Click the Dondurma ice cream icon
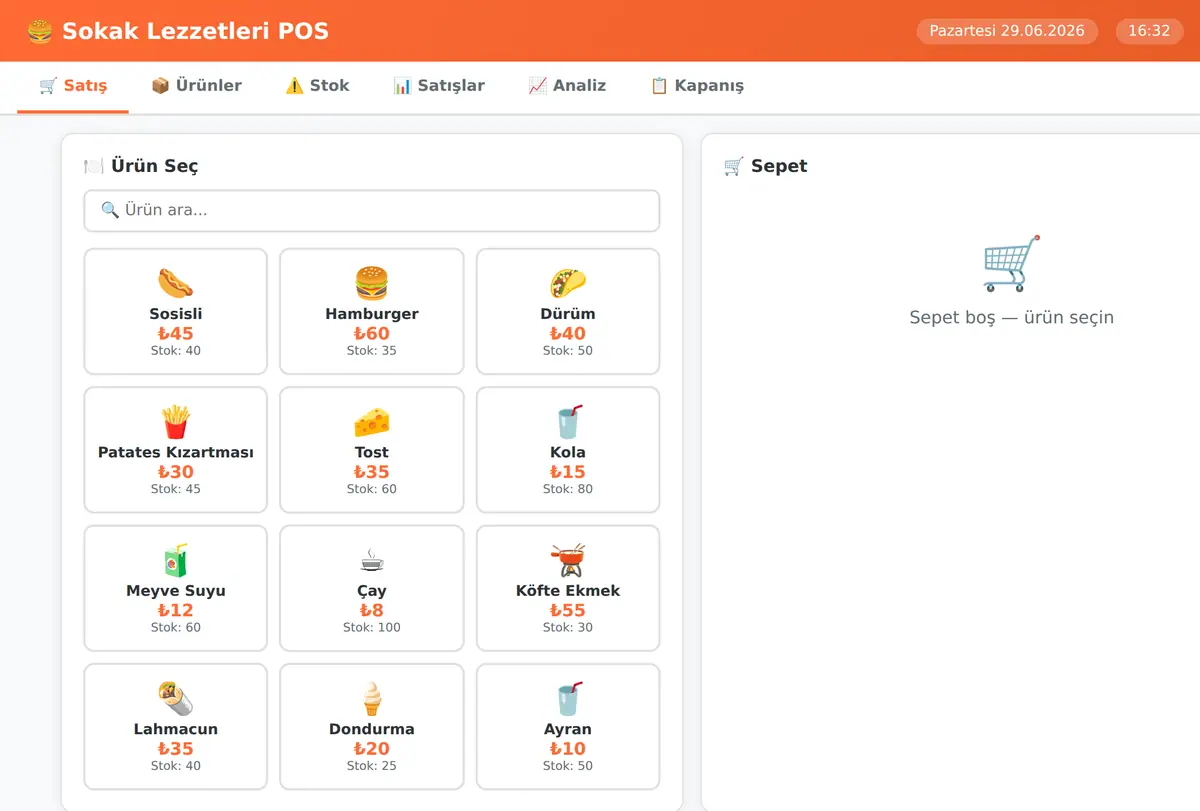1200x811 pixels. tap(371, 698)
